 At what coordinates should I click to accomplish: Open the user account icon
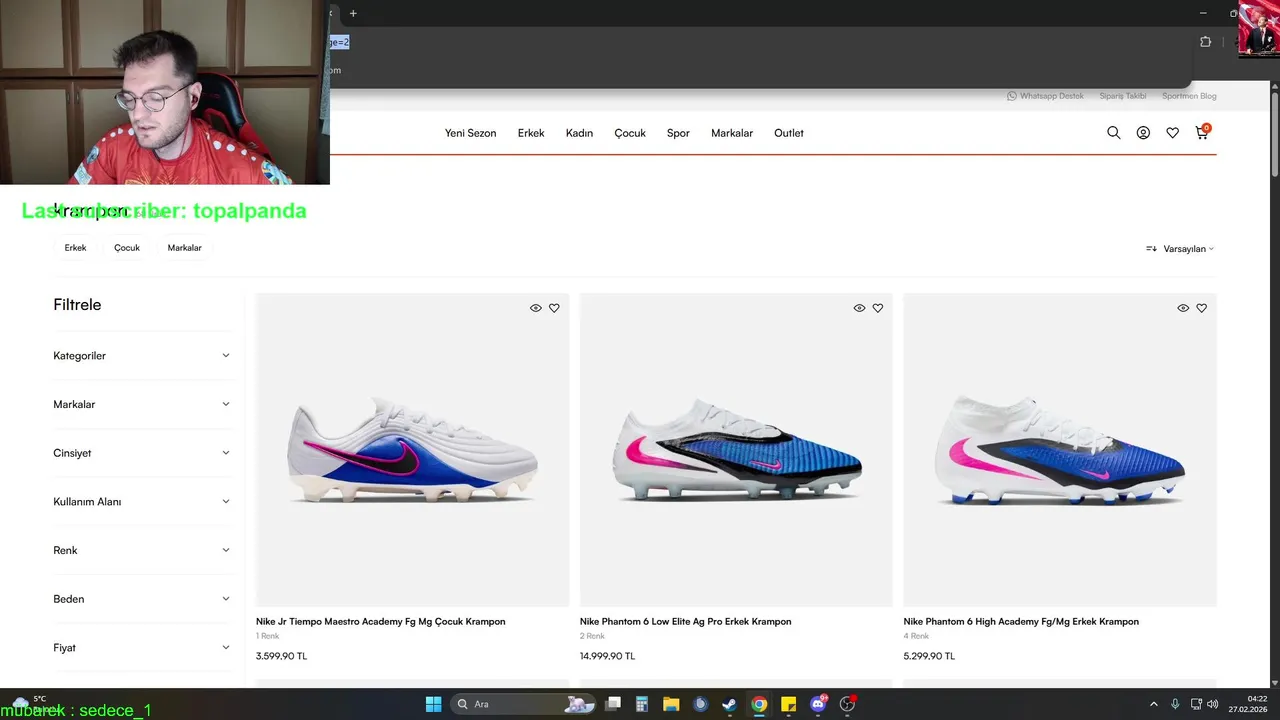1143,133
